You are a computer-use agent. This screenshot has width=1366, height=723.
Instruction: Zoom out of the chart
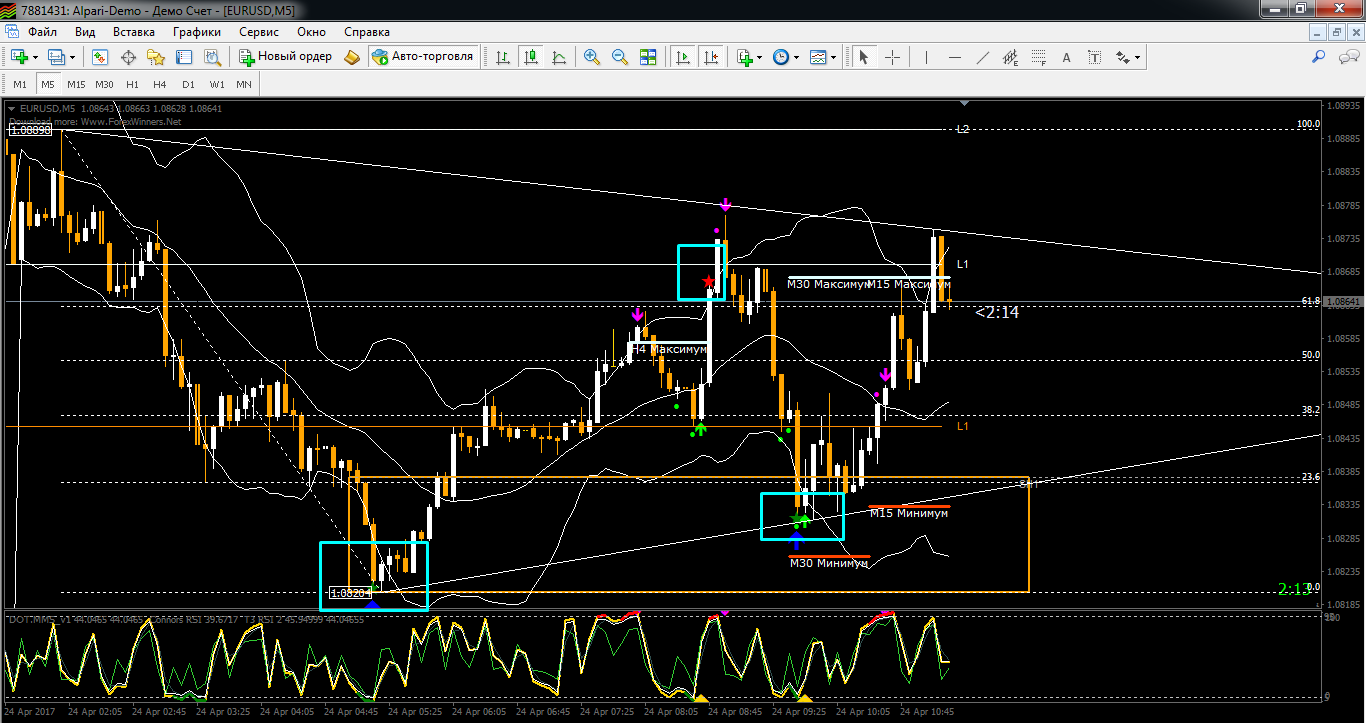620,57
